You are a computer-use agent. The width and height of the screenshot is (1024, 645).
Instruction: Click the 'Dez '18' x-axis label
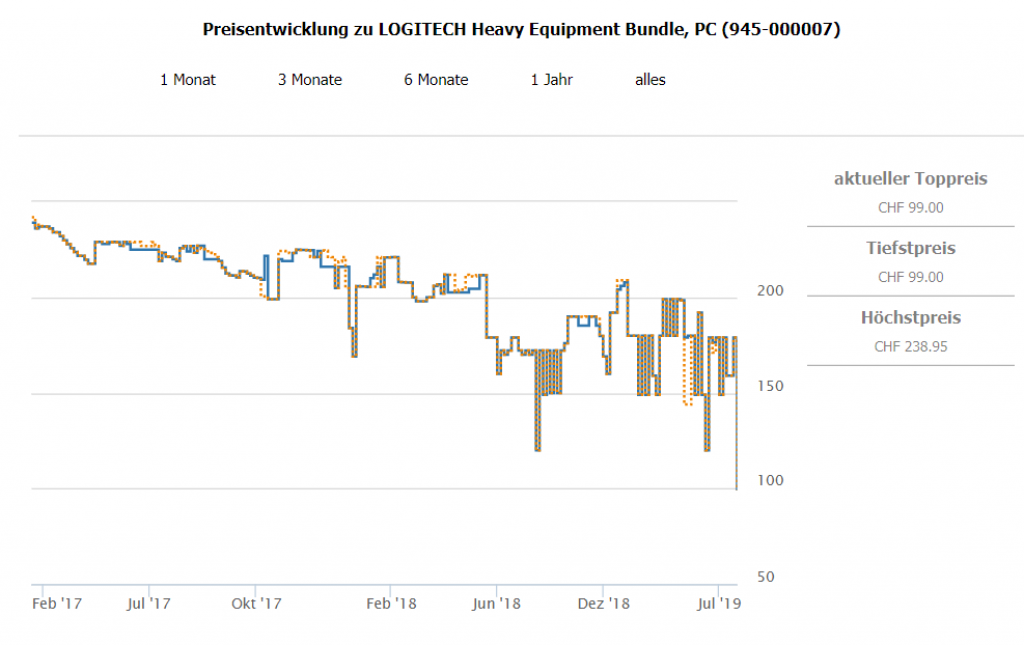pyautogui.click(x=604, y=604)
